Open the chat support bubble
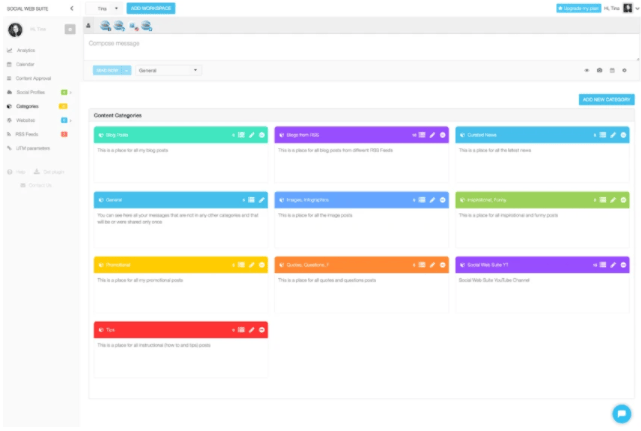The height and width of the screenshot is (431, 641). [x=620, y=412]
